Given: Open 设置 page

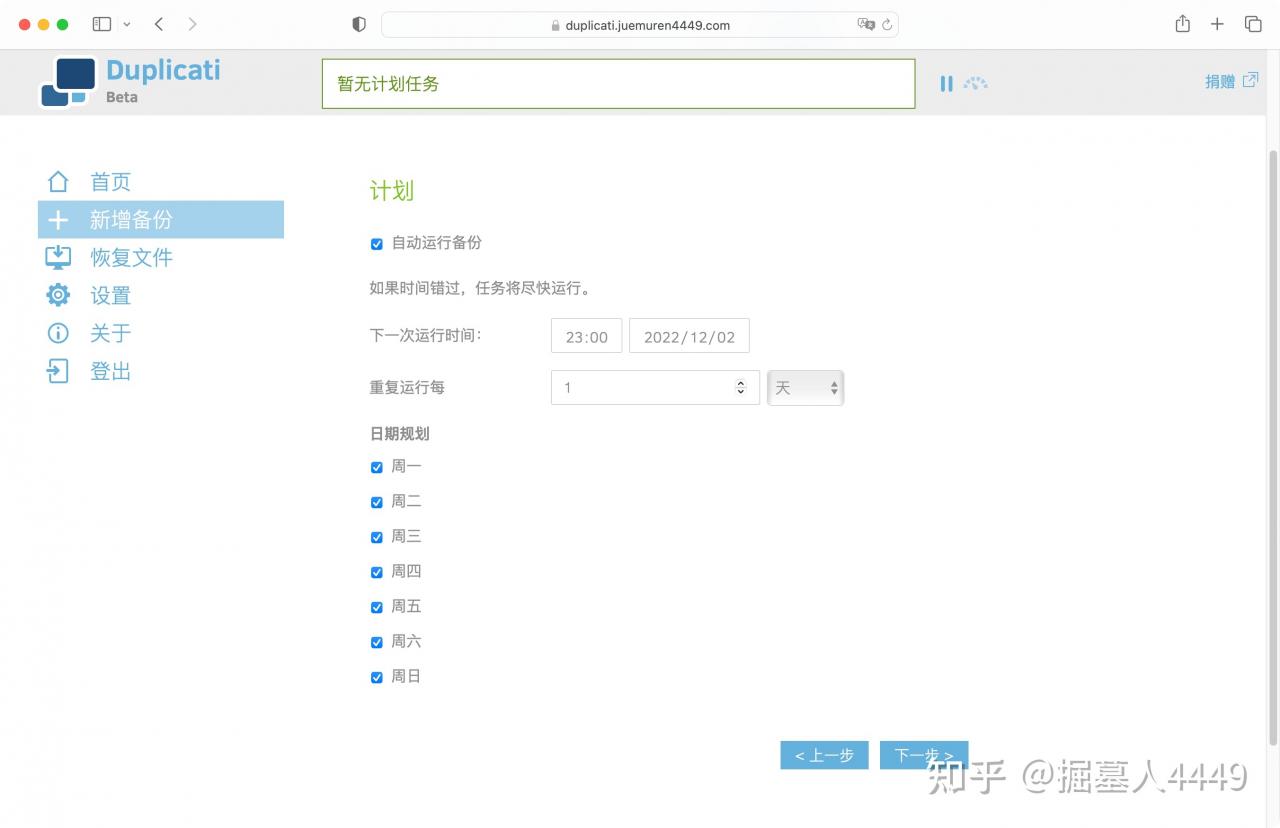Looking at the screenshot, I should tap(111, 296).
